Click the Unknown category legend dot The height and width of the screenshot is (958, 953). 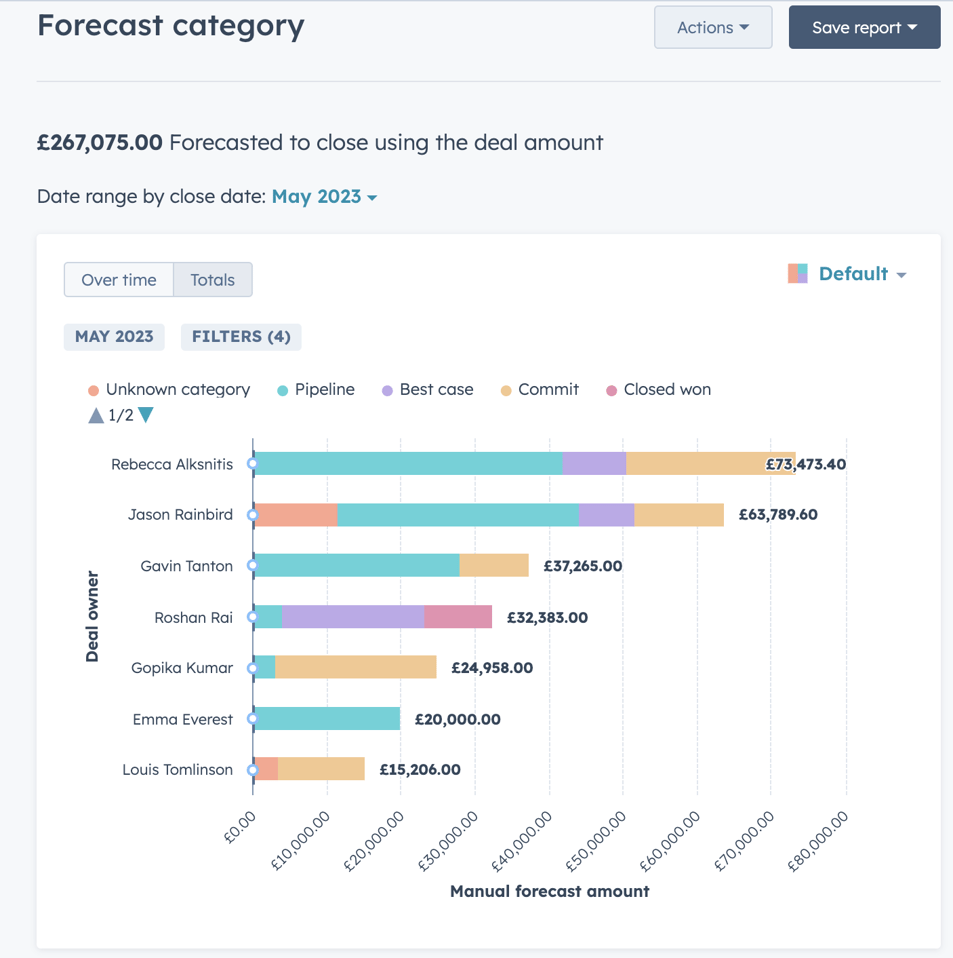(x=91, y=389)
